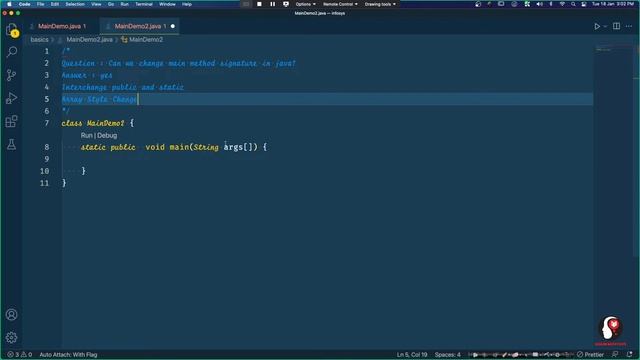
Task: Open the File menu
Action: tap(40, 4)
